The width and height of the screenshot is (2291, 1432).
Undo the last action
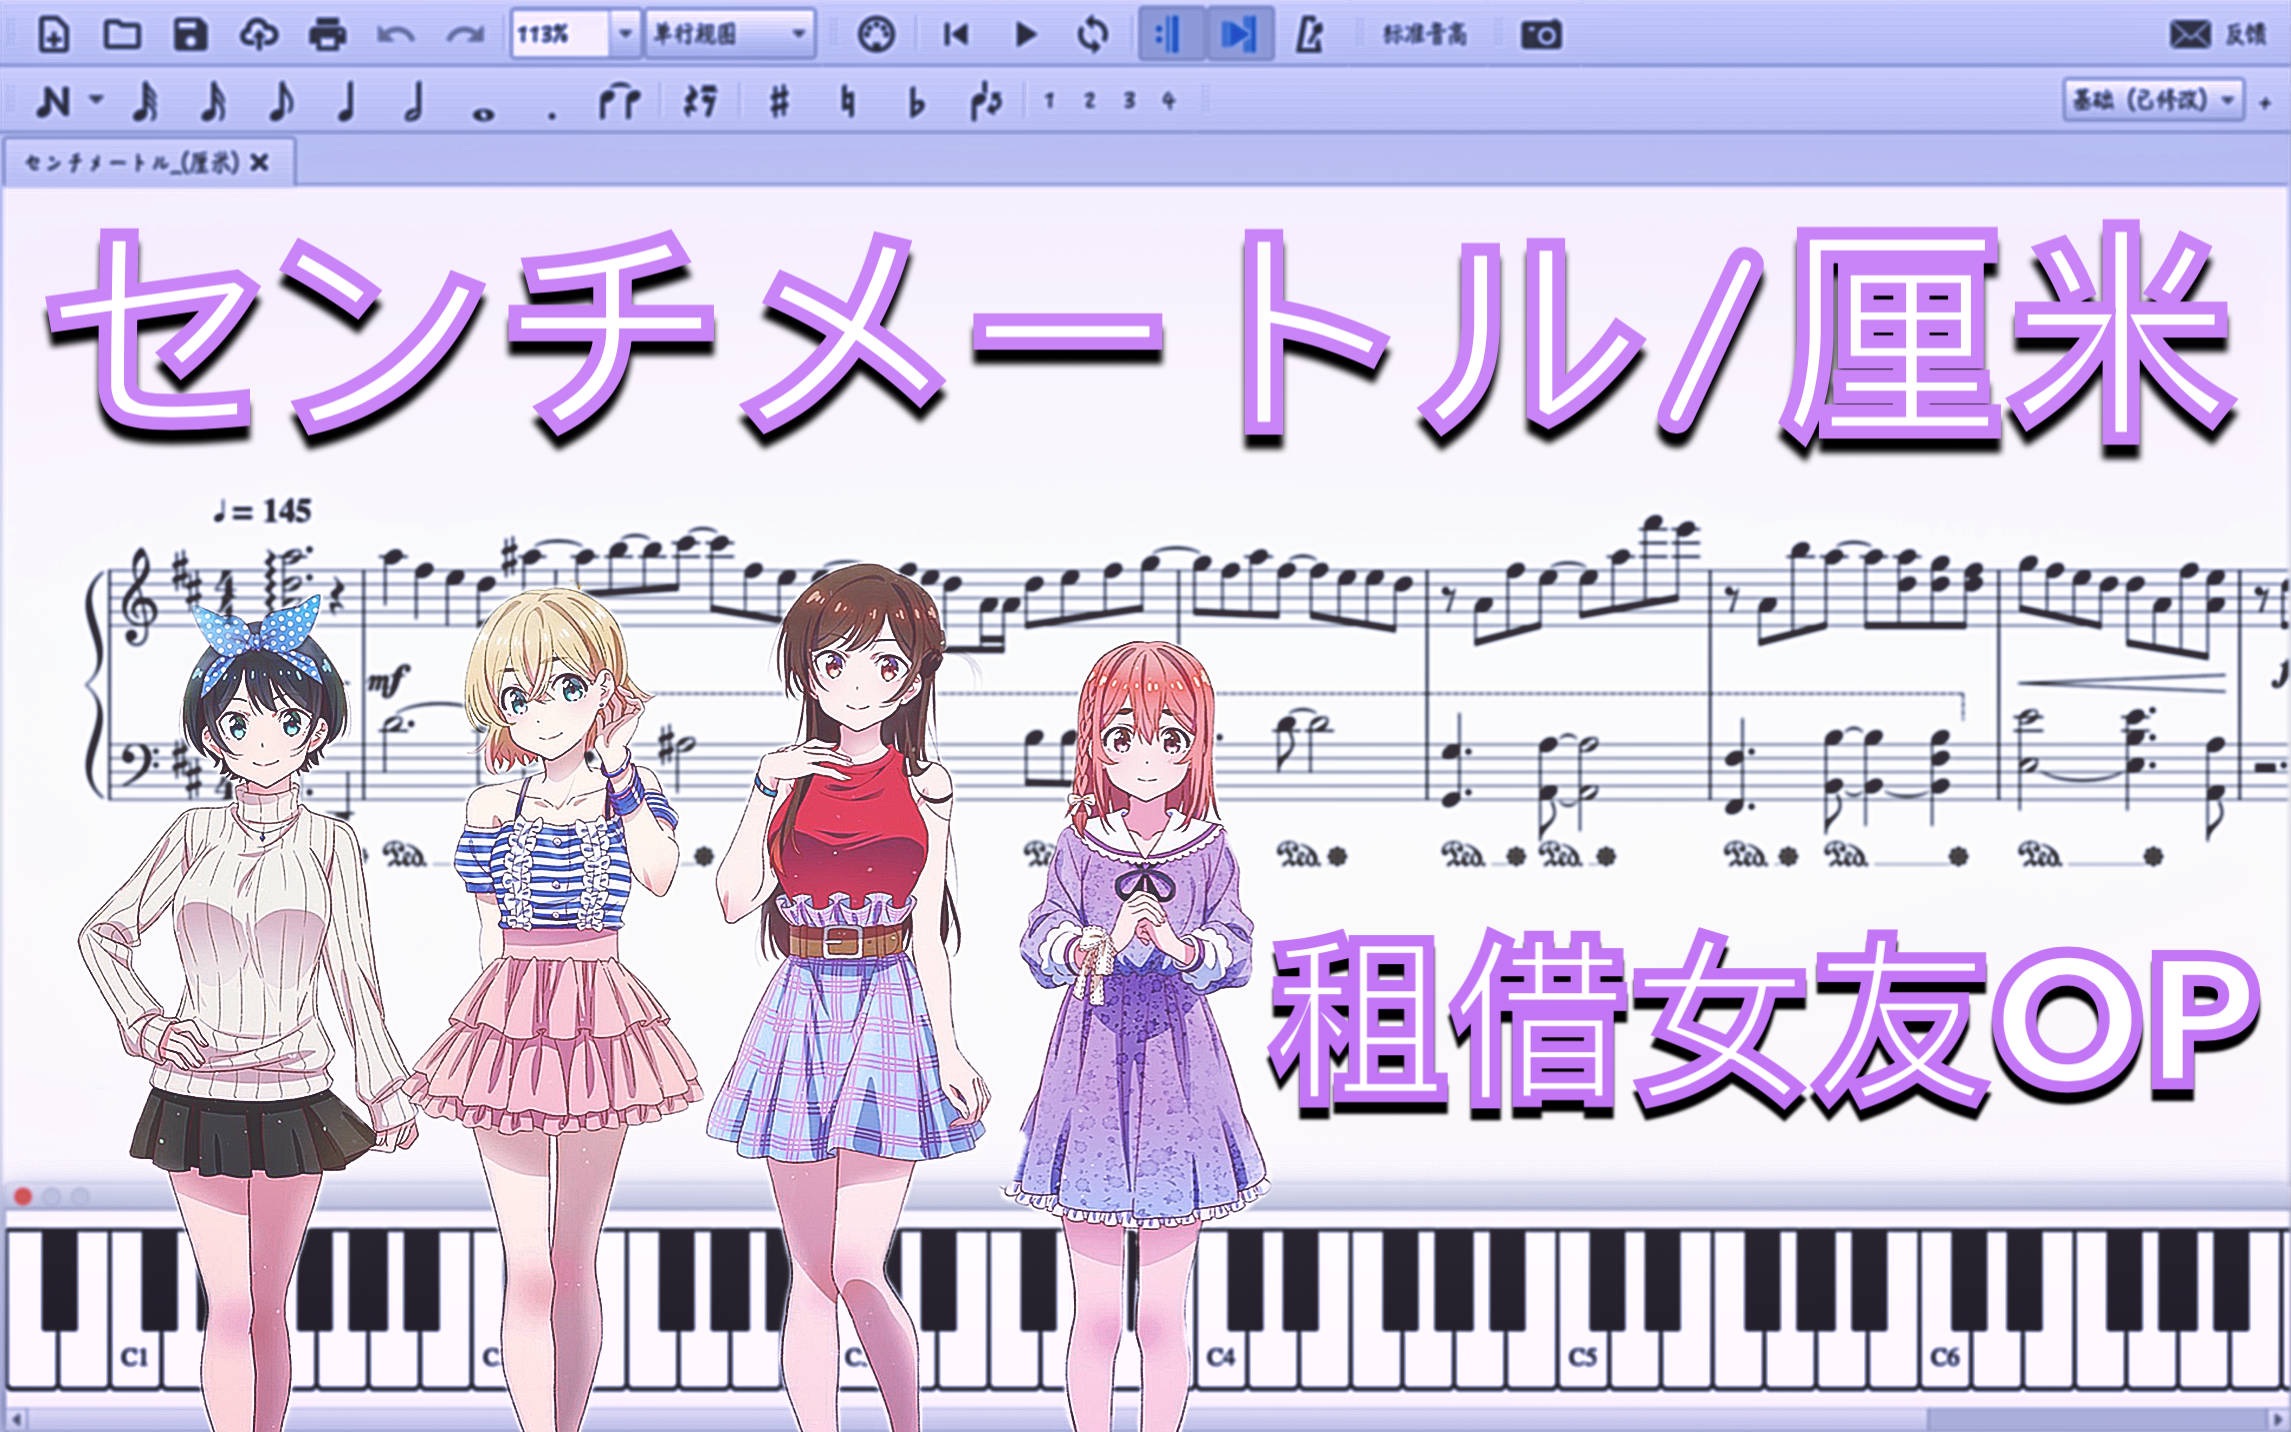point(396,35)
